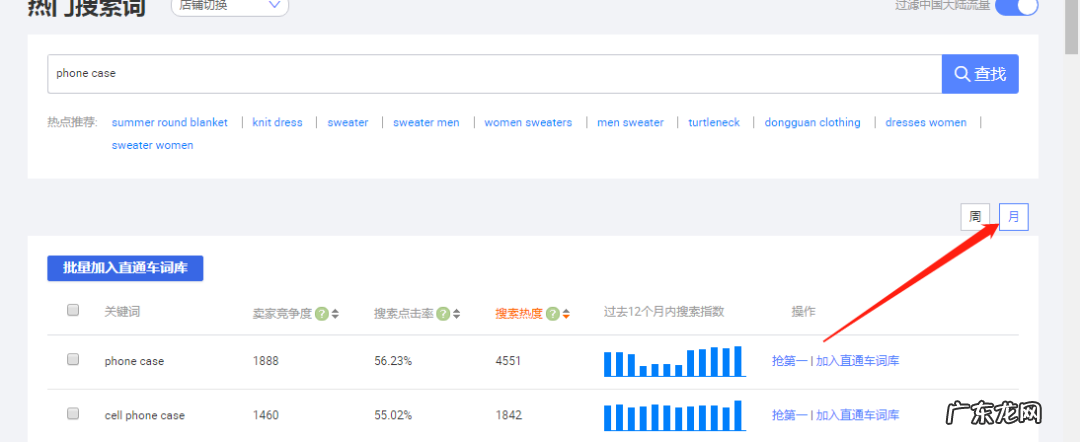Screen dimensions: 1080x442
Task: Sort by 卖家竞争度 using sort arrows
Action: pos(335,314)
